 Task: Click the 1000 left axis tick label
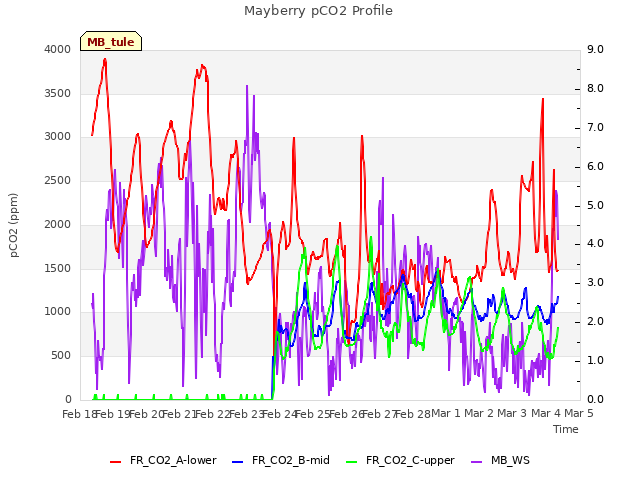[x=58, y=312]
